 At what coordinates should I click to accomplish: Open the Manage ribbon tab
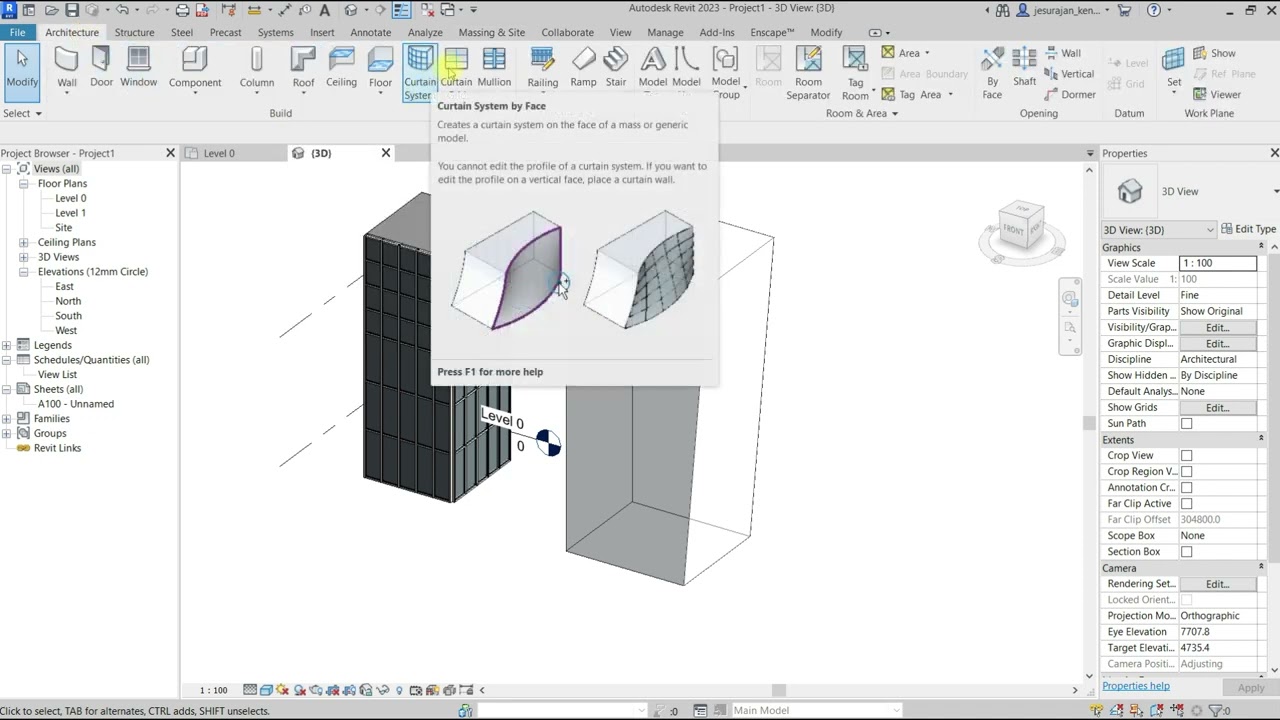tap(665, 32)
